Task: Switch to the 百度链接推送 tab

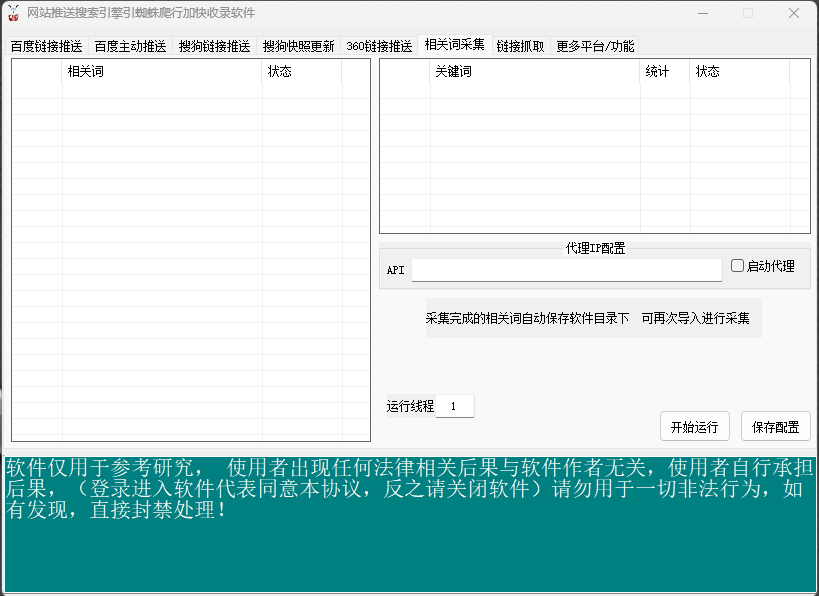Action: [46, 46]
